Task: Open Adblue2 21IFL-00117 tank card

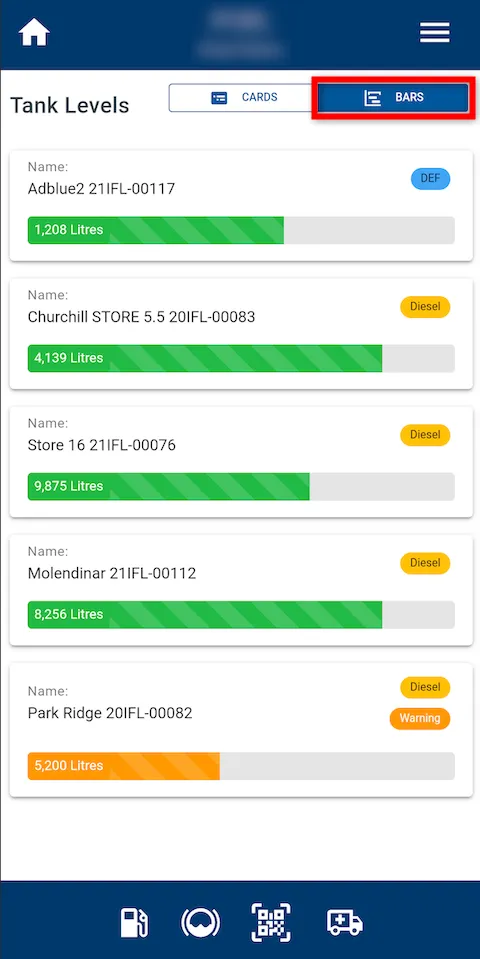Action: point(241,206)
